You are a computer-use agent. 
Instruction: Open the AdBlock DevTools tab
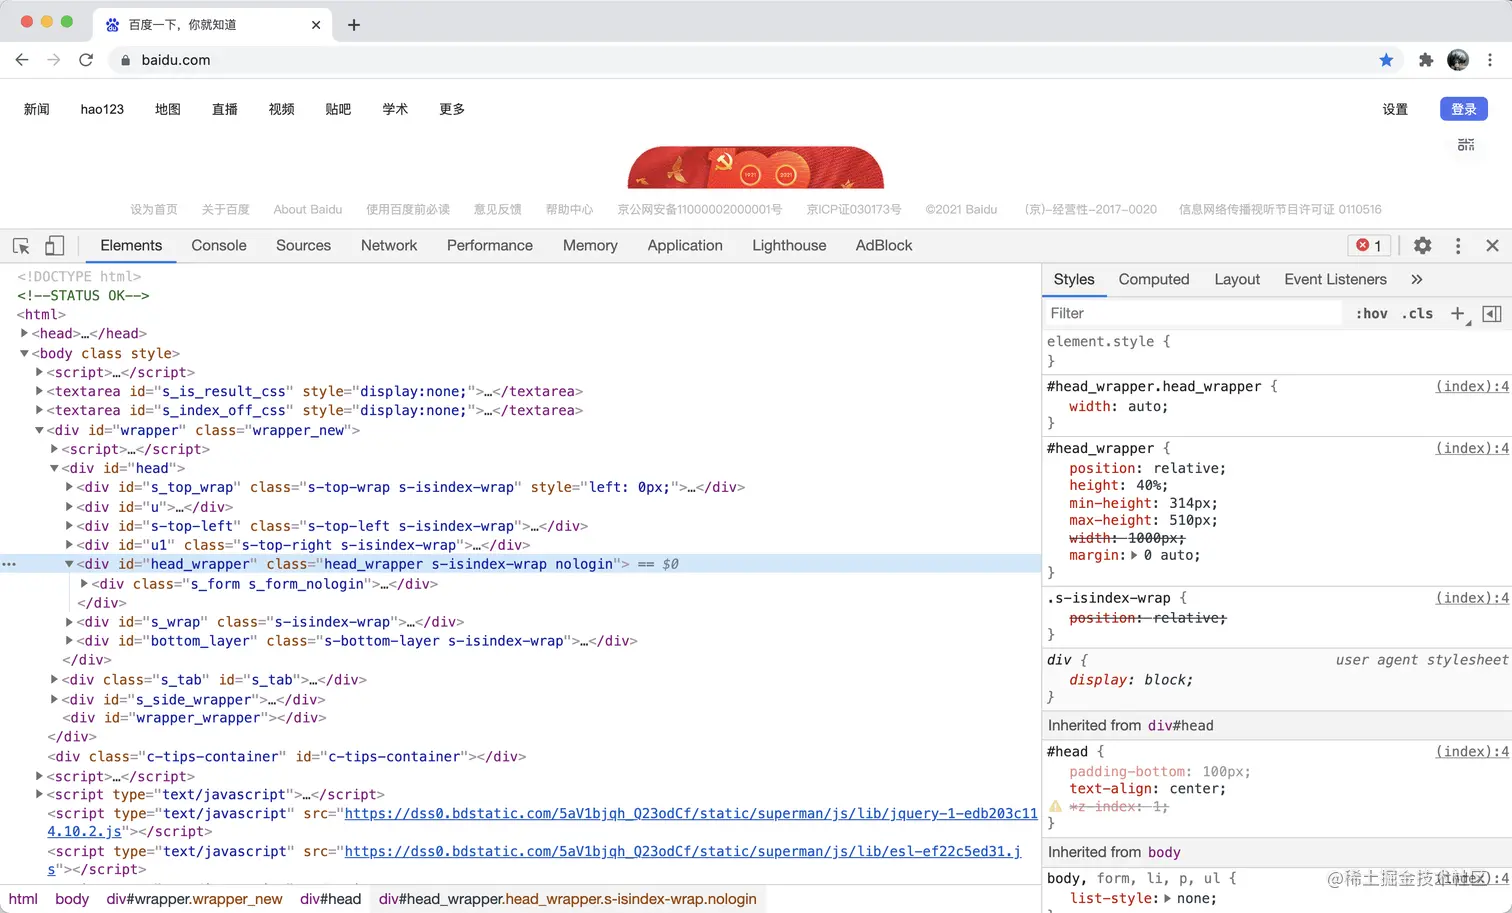click(x=884, y=245)
